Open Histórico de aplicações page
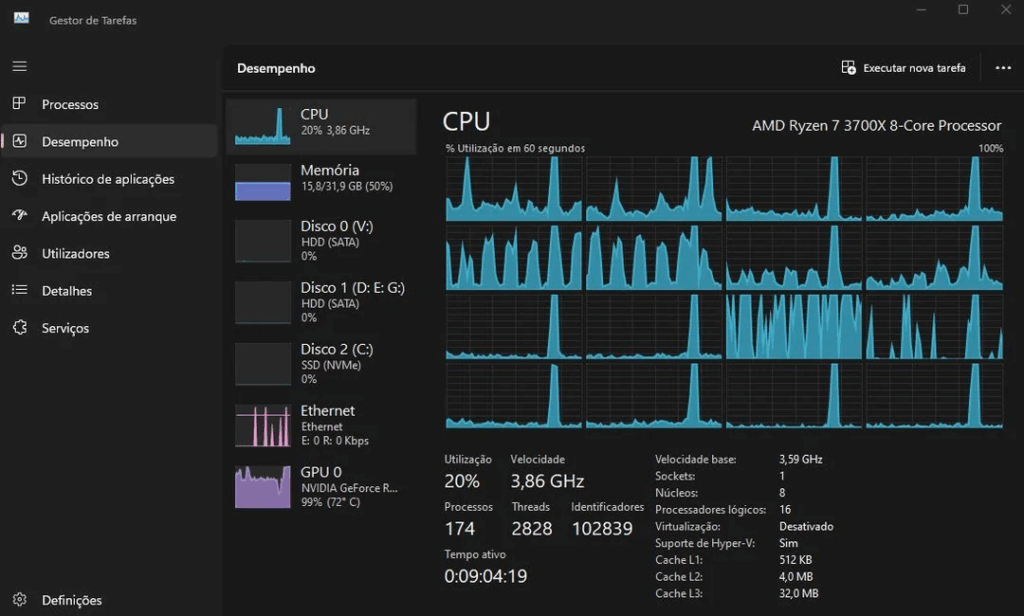This screenshot has width=1024, height=616. (x=108, y=178)
